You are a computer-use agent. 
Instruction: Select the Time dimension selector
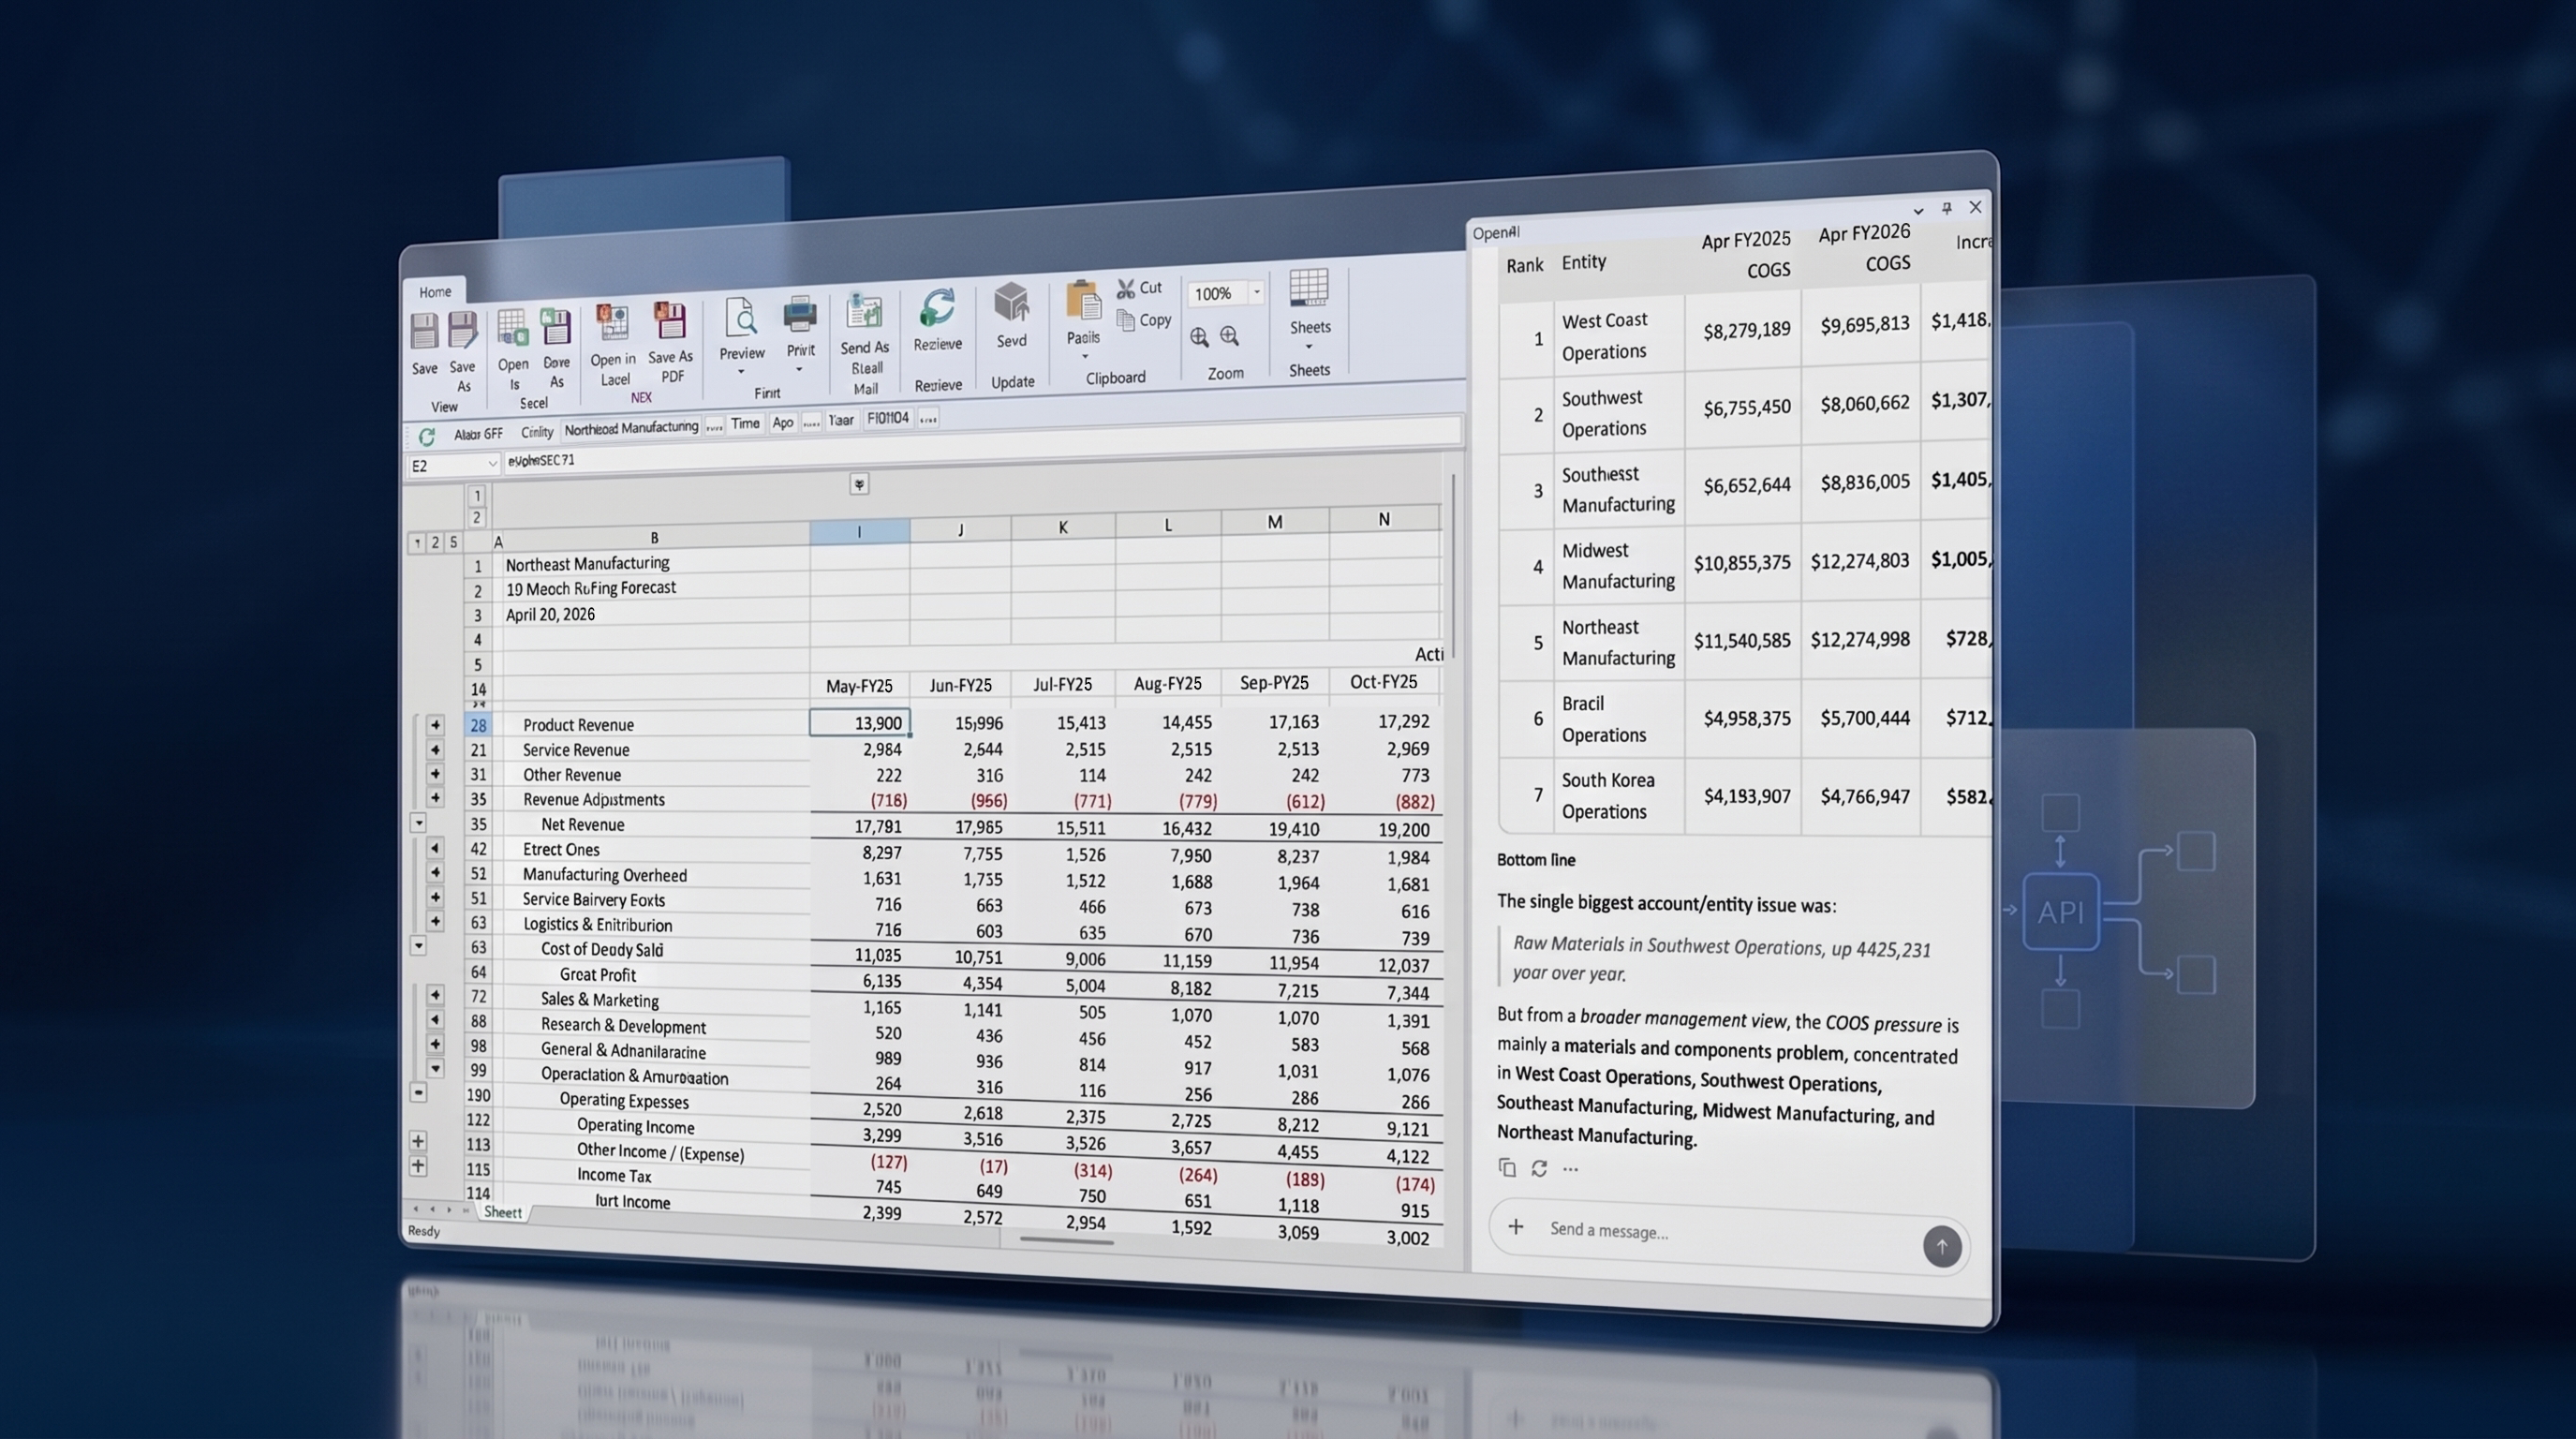745,423
